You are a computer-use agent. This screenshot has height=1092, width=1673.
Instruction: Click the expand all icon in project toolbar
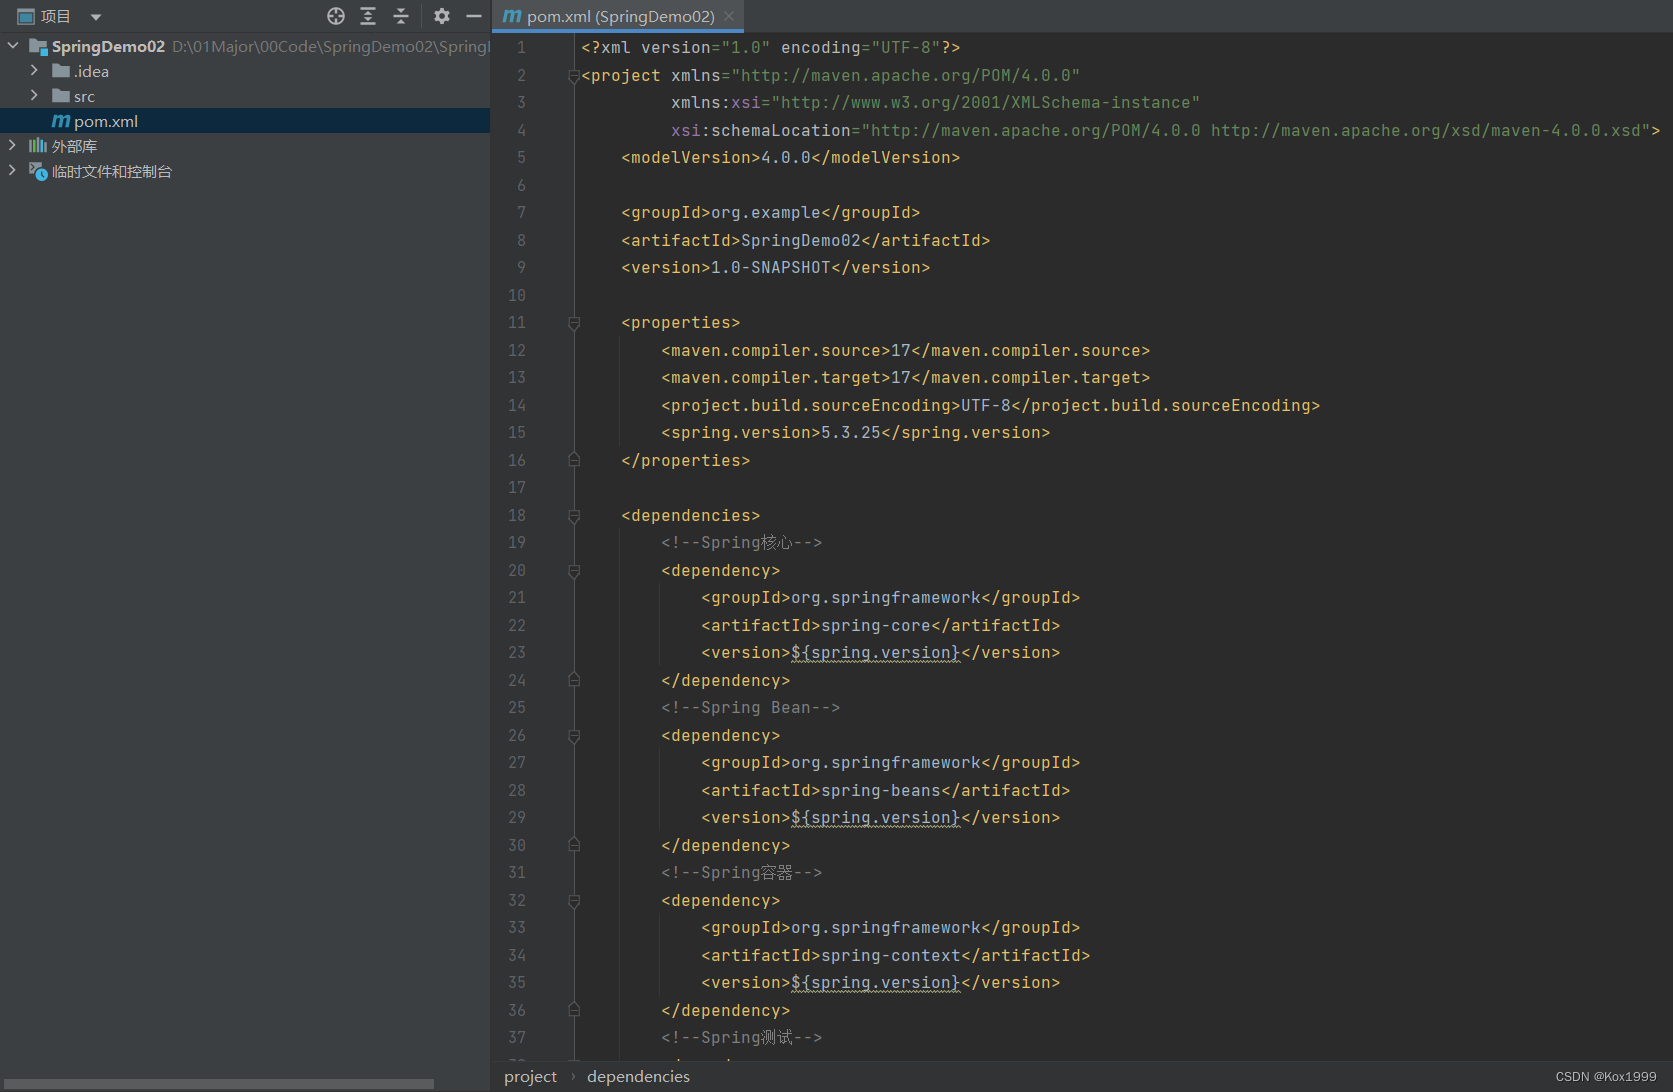pos(368,16)
